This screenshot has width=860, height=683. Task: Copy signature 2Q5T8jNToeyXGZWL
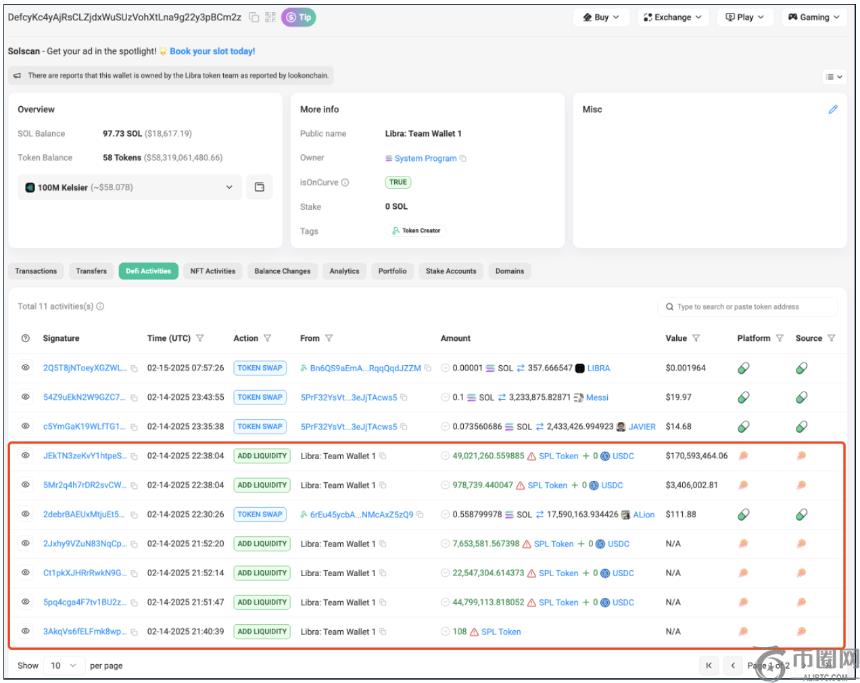pos(135,368)
